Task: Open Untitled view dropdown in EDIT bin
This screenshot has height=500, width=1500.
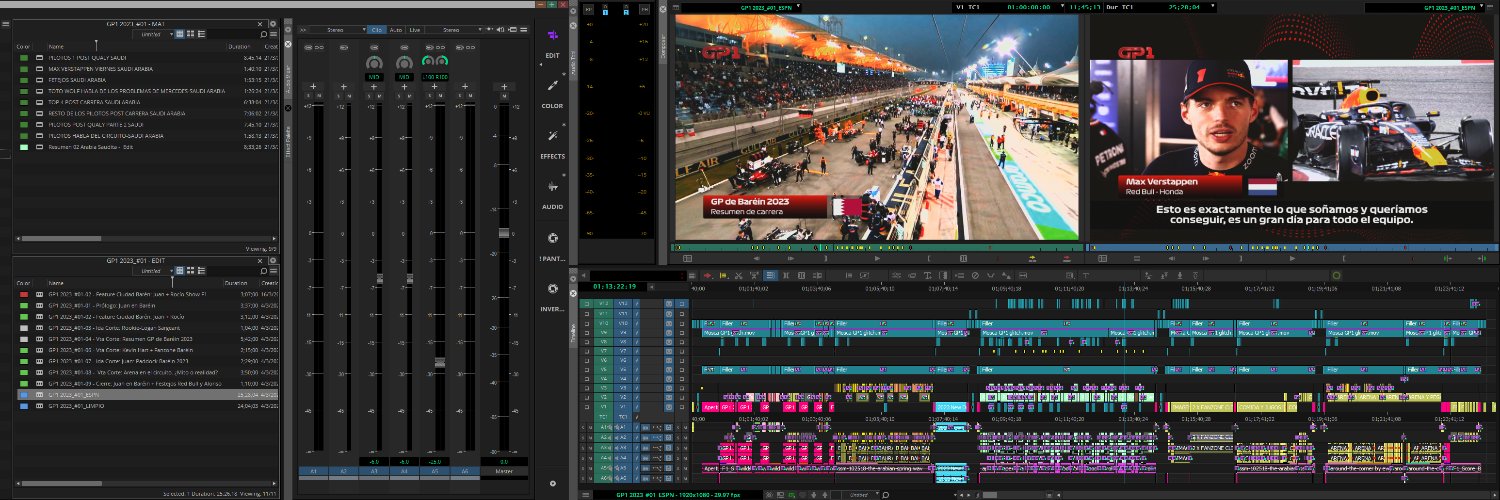Action: (x=153, y=270)
